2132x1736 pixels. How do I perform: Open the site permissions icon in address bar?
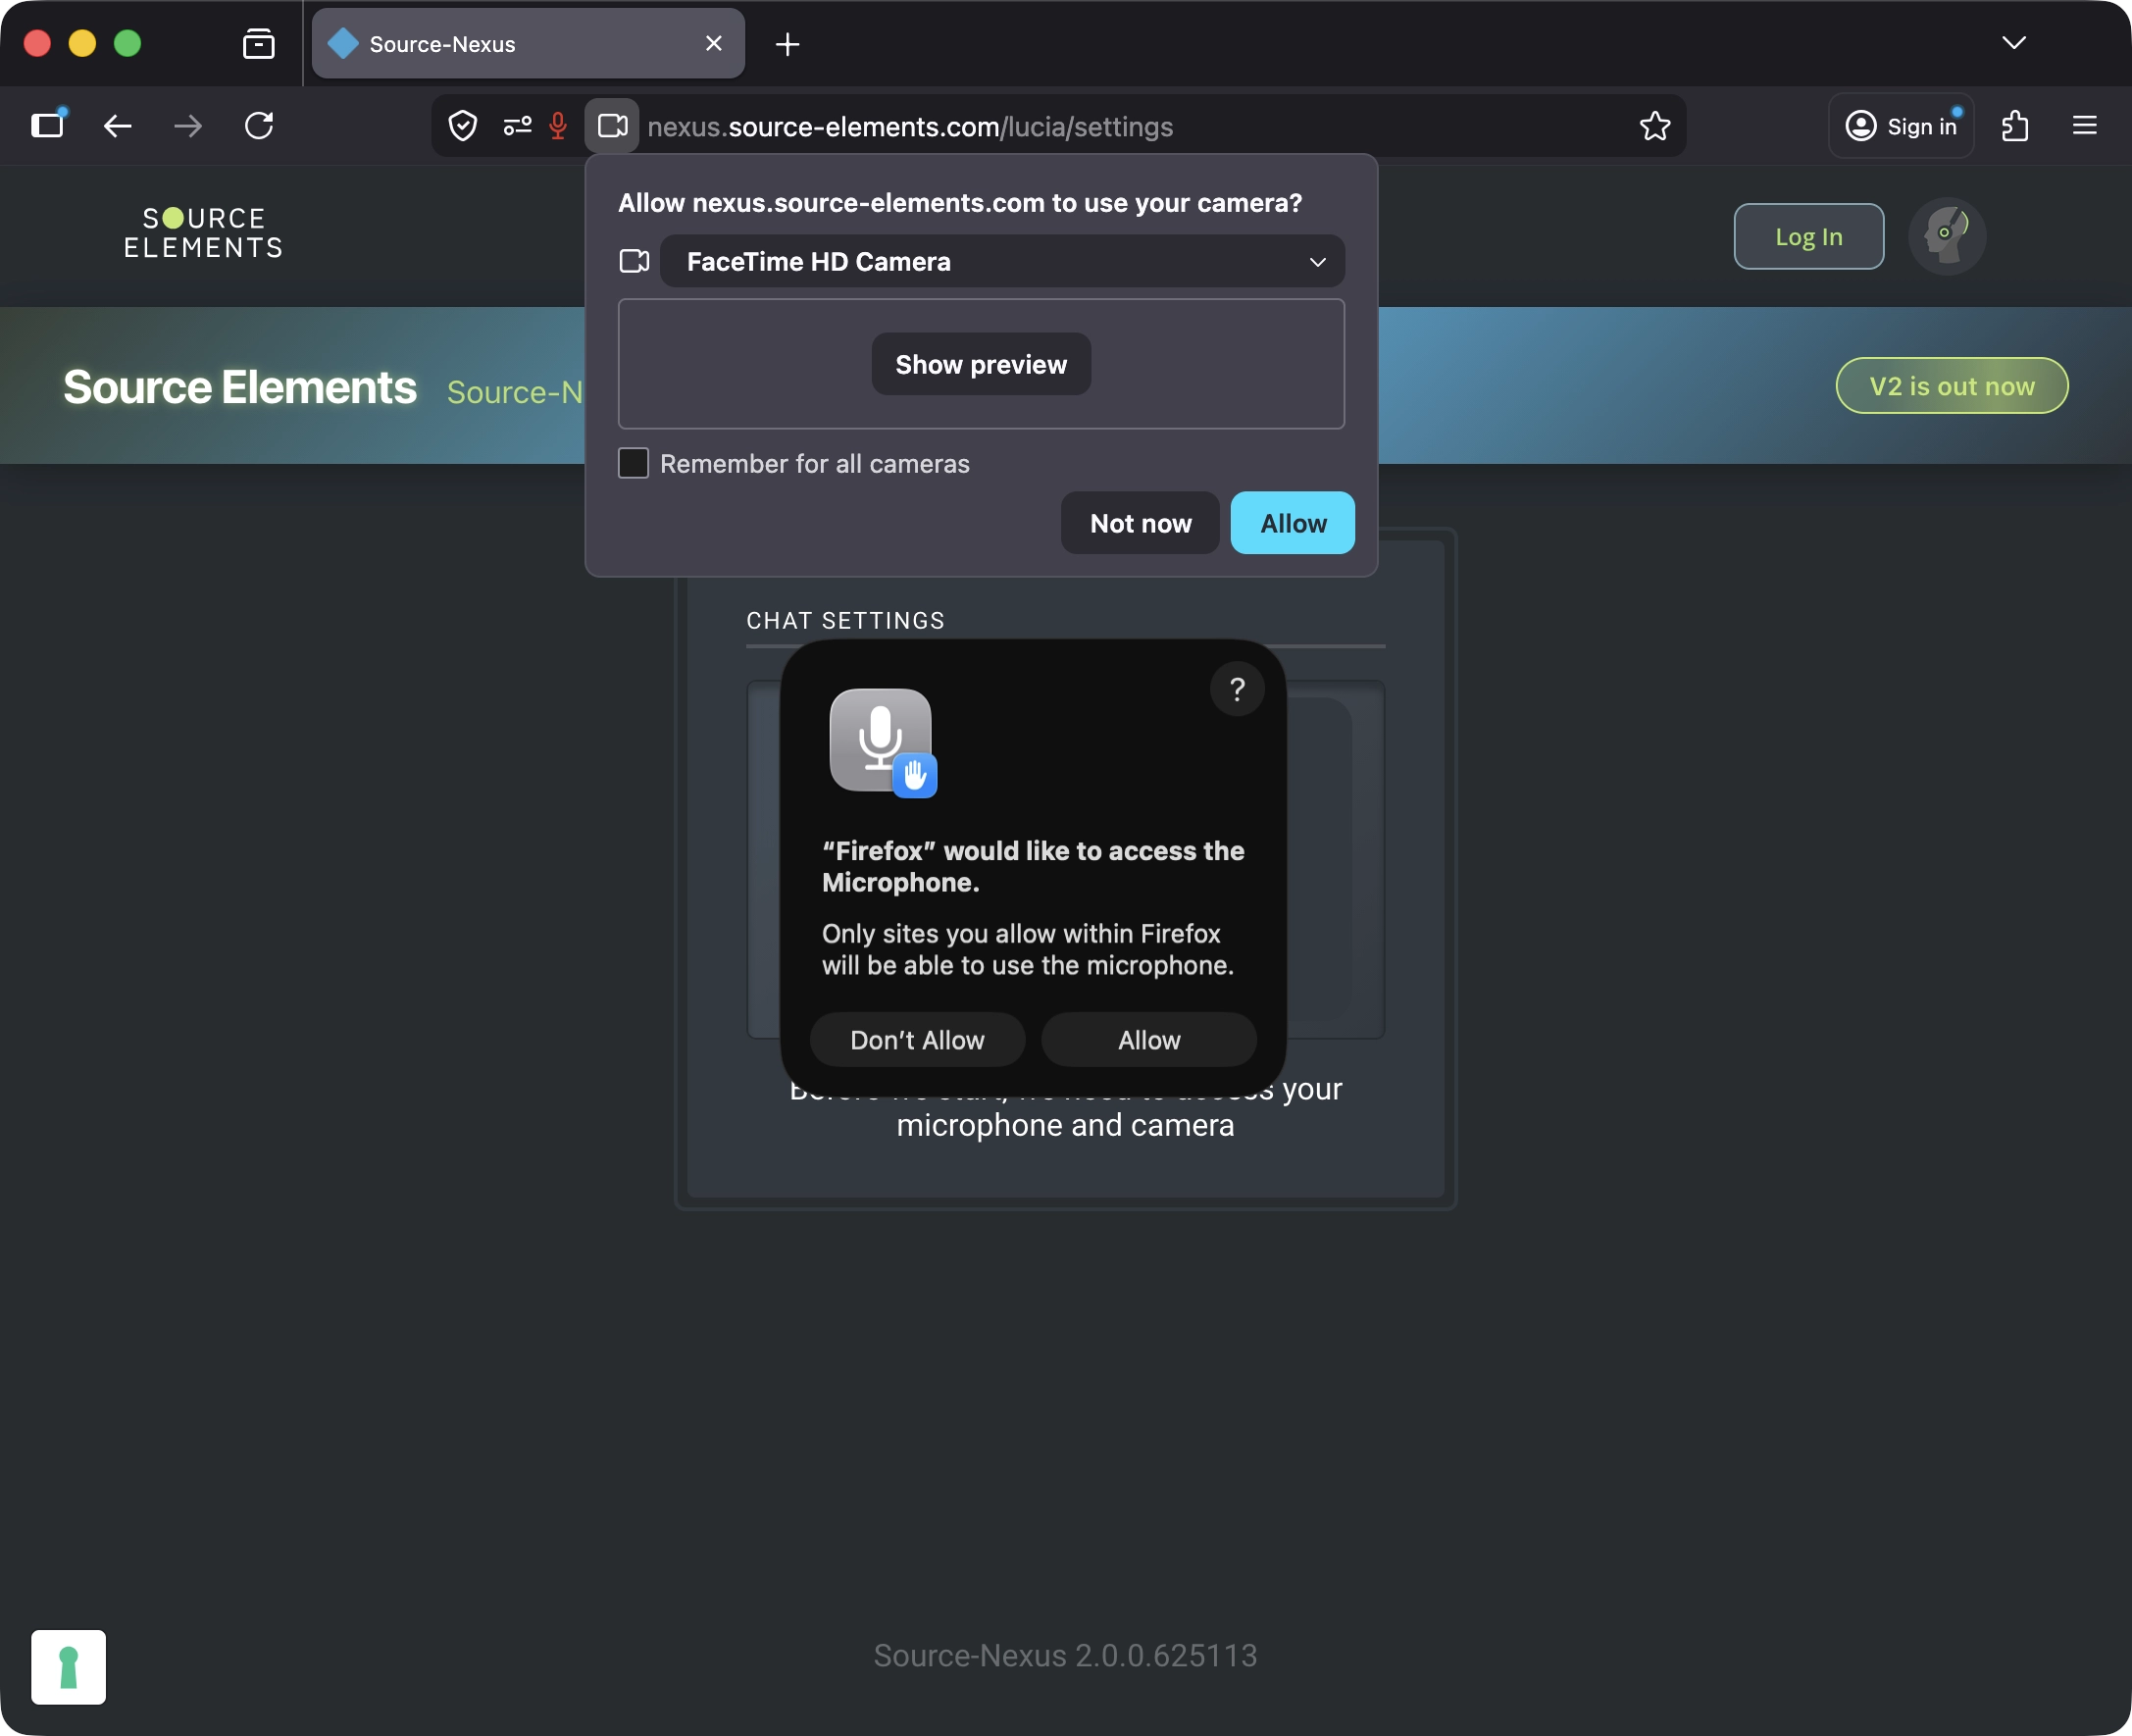[517, 126]
